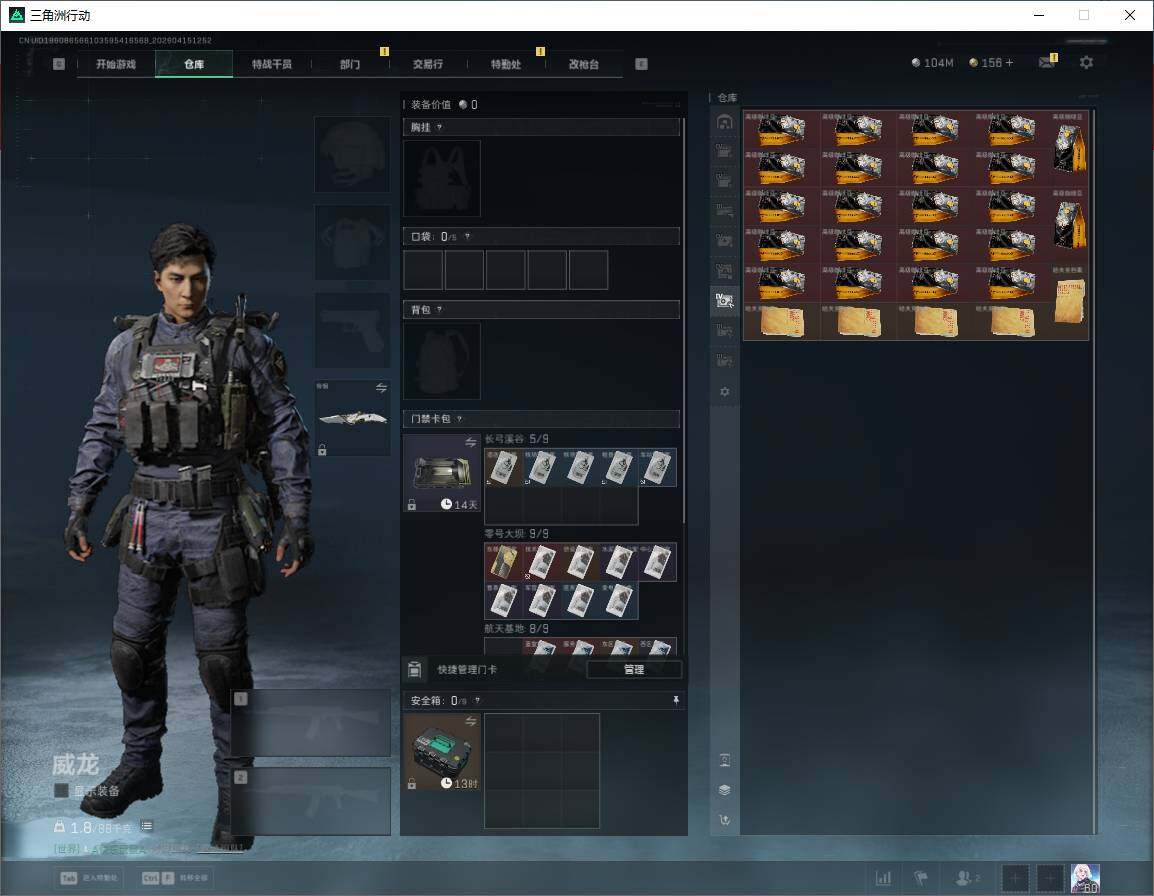Open game settings gear in top bar
Viewport: 1154px width, 896px height.
[1086, 63]
